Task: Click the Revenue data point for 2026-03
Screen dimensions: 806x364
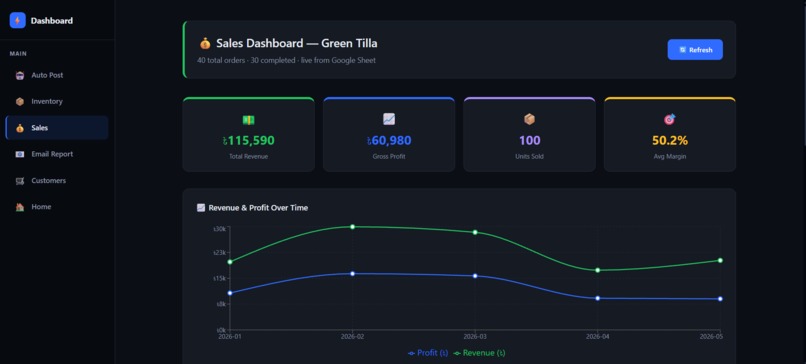Action: [475, 232]
